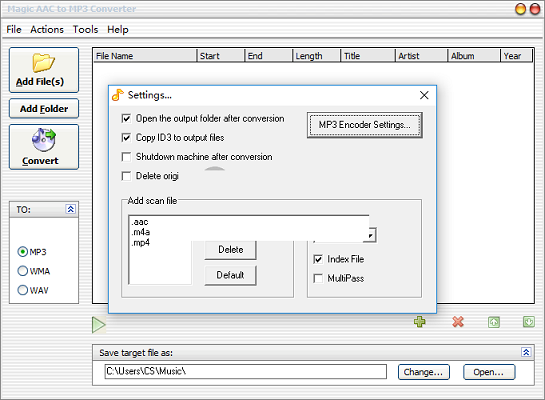Click the Delete button in scan file group
545x400 pixels.
230,250
